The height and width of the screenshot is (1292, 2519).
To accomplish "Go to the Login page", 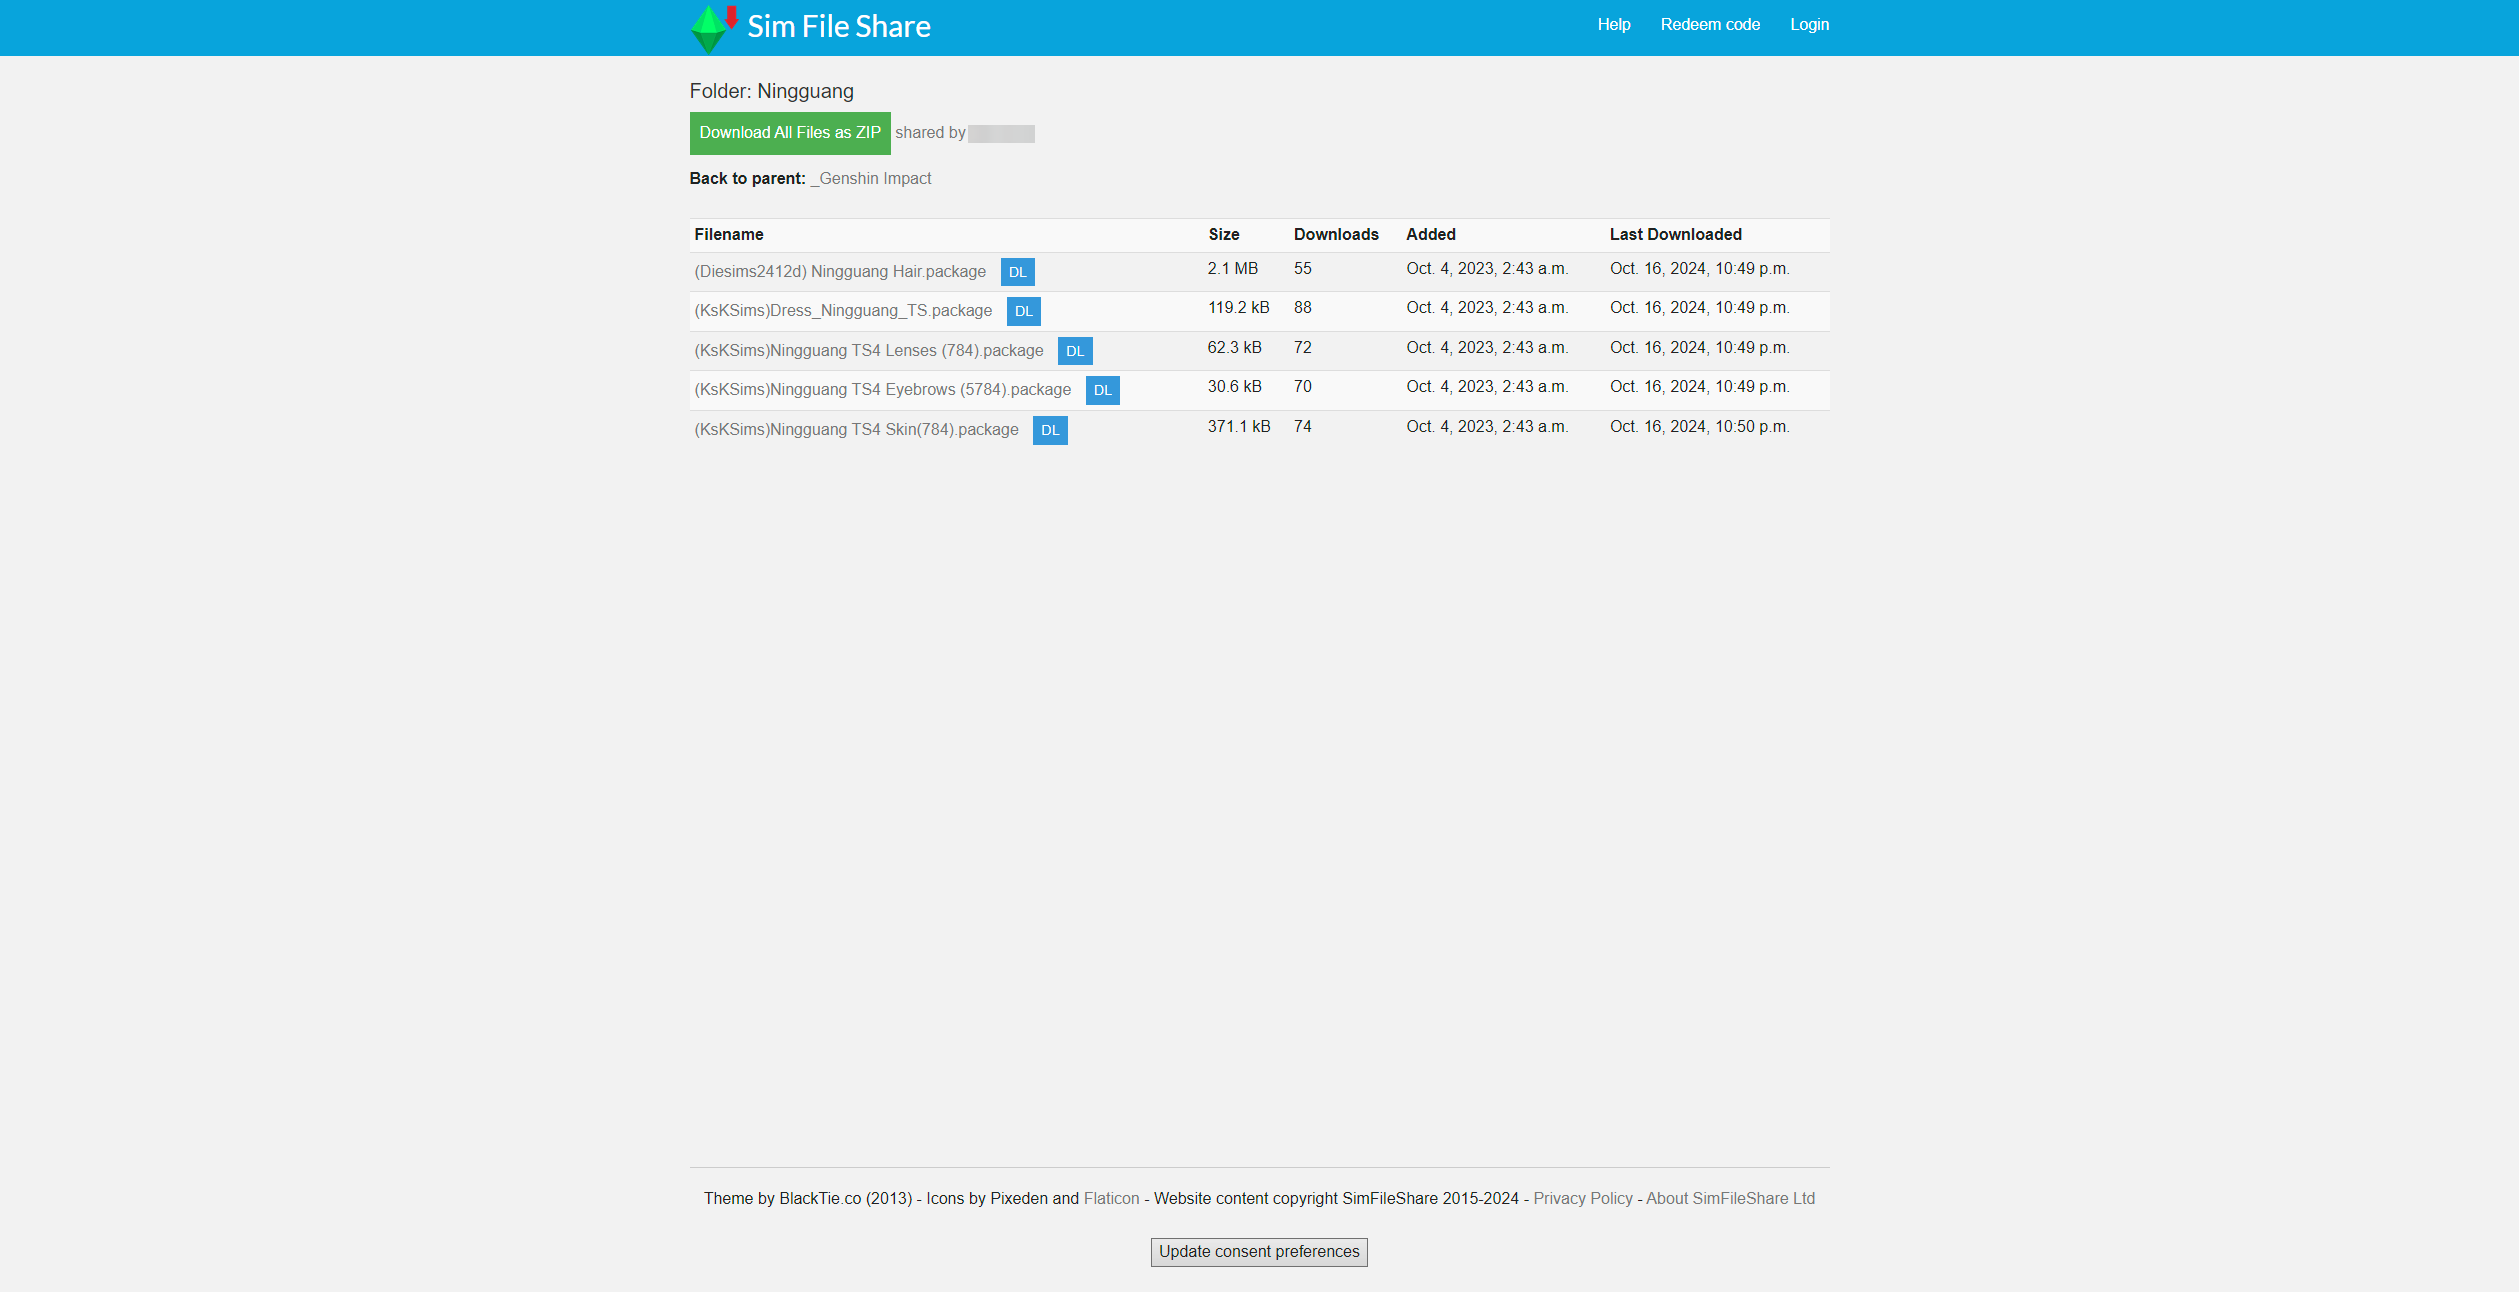I will click(x=1808, y=25).
